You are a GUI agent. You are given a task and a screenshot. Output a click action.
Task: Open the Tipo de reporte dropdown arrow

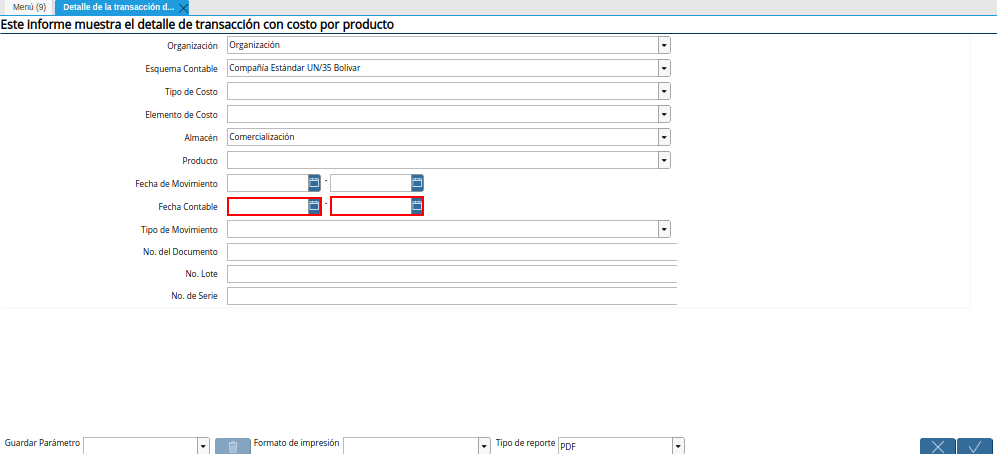point(678,446)
